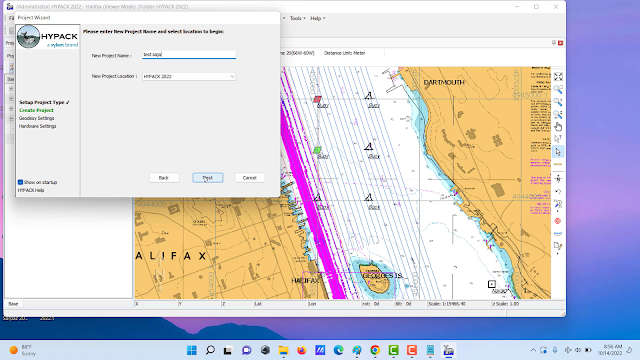Viewport: 640px width, 360px height.
Task: Click the undo curved arrow icon in map toolbar
Action: 558,191
